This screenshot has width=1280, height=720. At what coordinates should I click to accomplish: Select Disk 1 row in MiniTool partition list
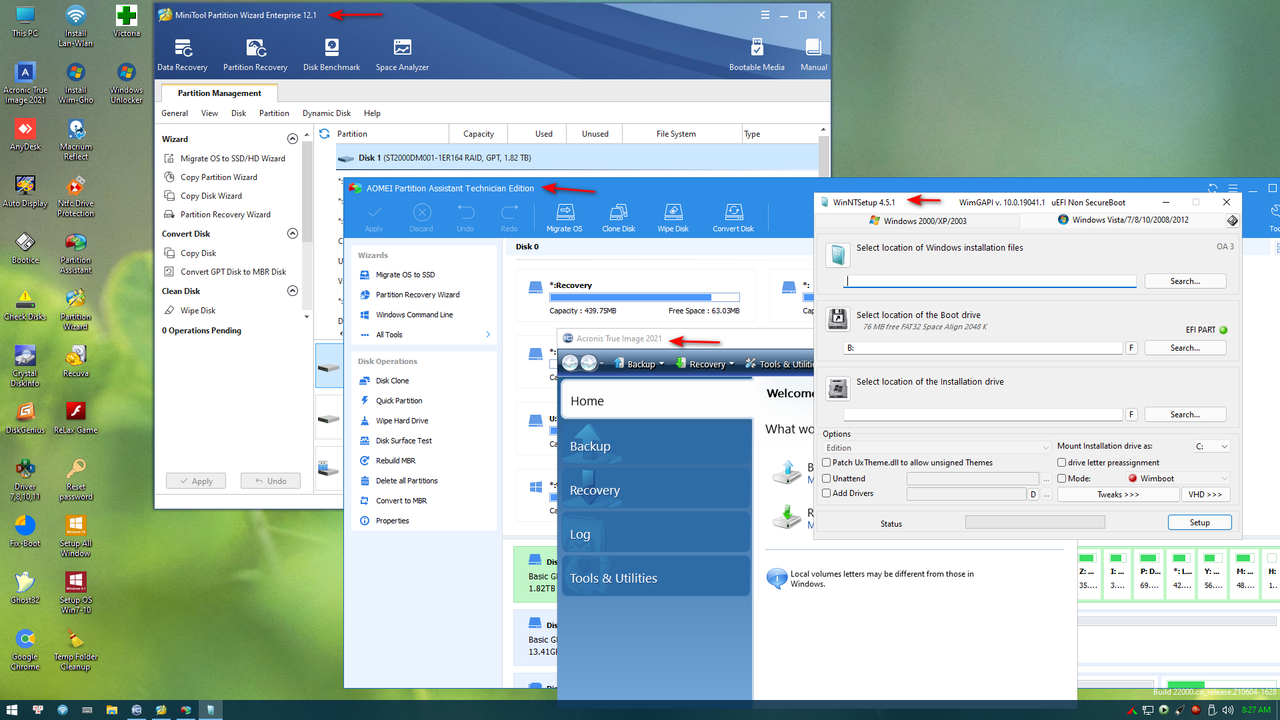575,158
